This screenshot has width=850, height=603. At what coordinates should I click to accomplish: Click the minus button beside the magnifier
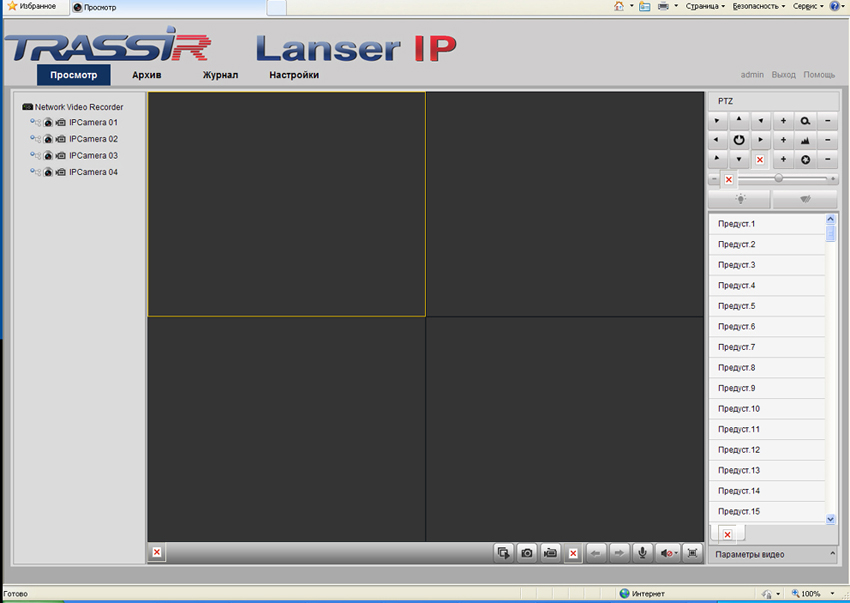pos(827,121)
